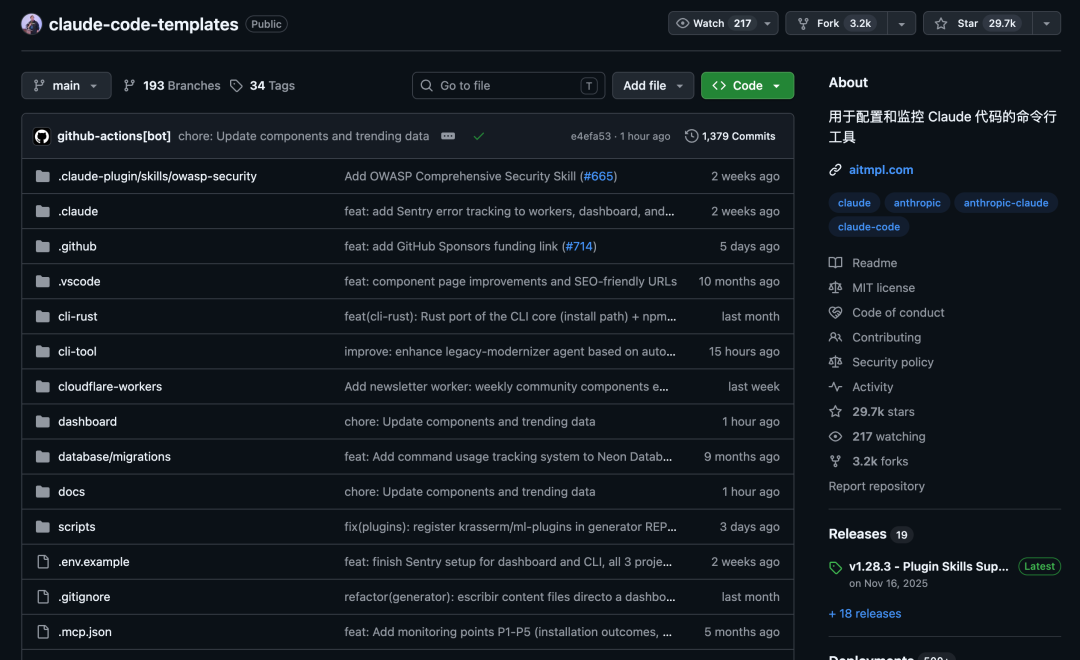Click the star icon beside 29.7k stars
The height and width of the screenshot is (660, 1080).
[835, 412]
